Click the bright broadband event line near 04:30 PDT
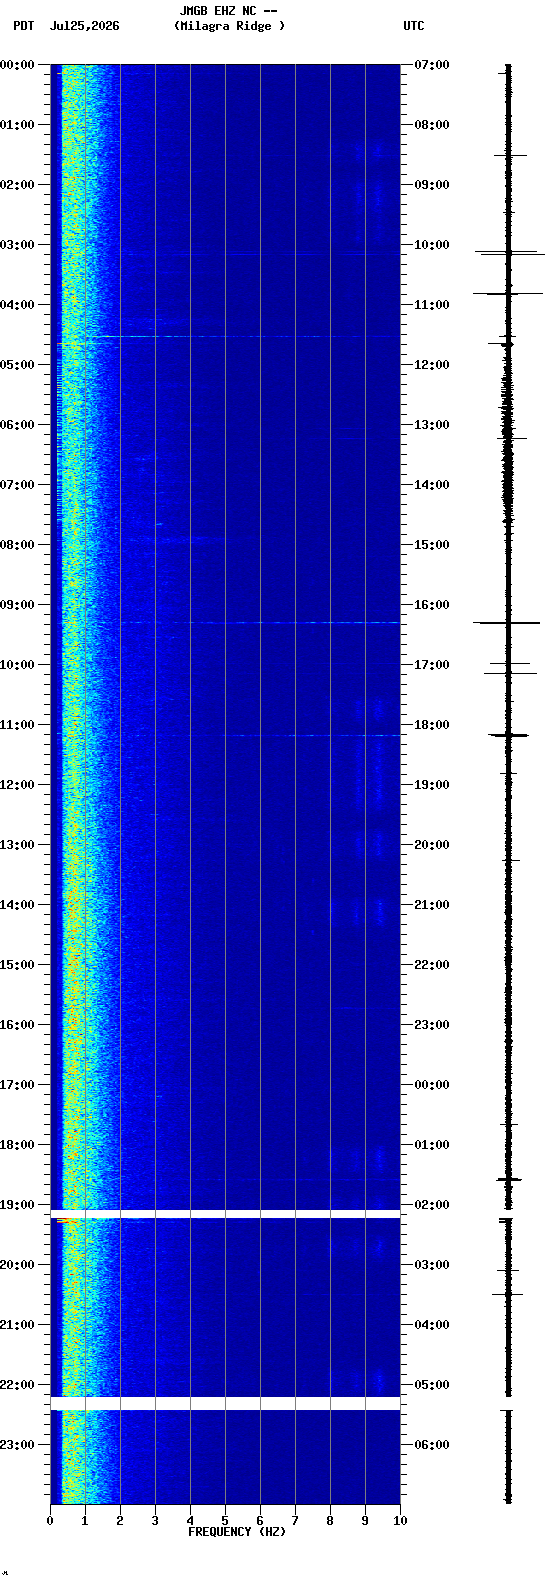This screenshot has width=552, height=1584. (x=228, y=337)
